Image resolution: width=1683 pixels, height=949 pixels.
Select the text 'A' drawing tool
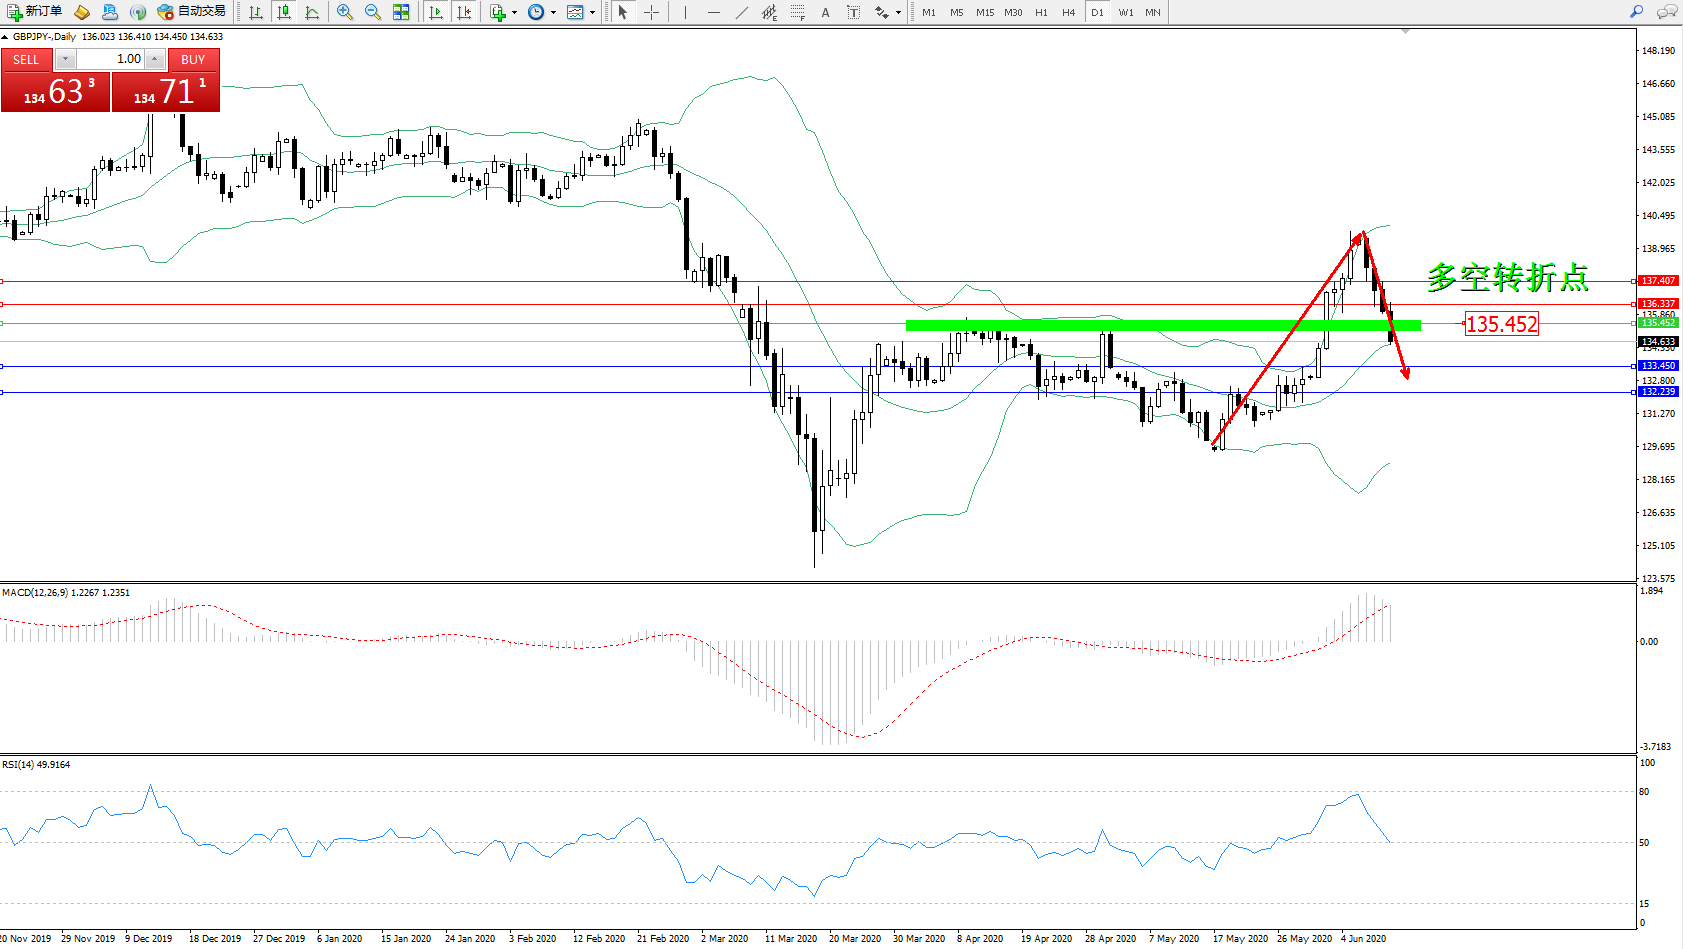click(825, 12)
